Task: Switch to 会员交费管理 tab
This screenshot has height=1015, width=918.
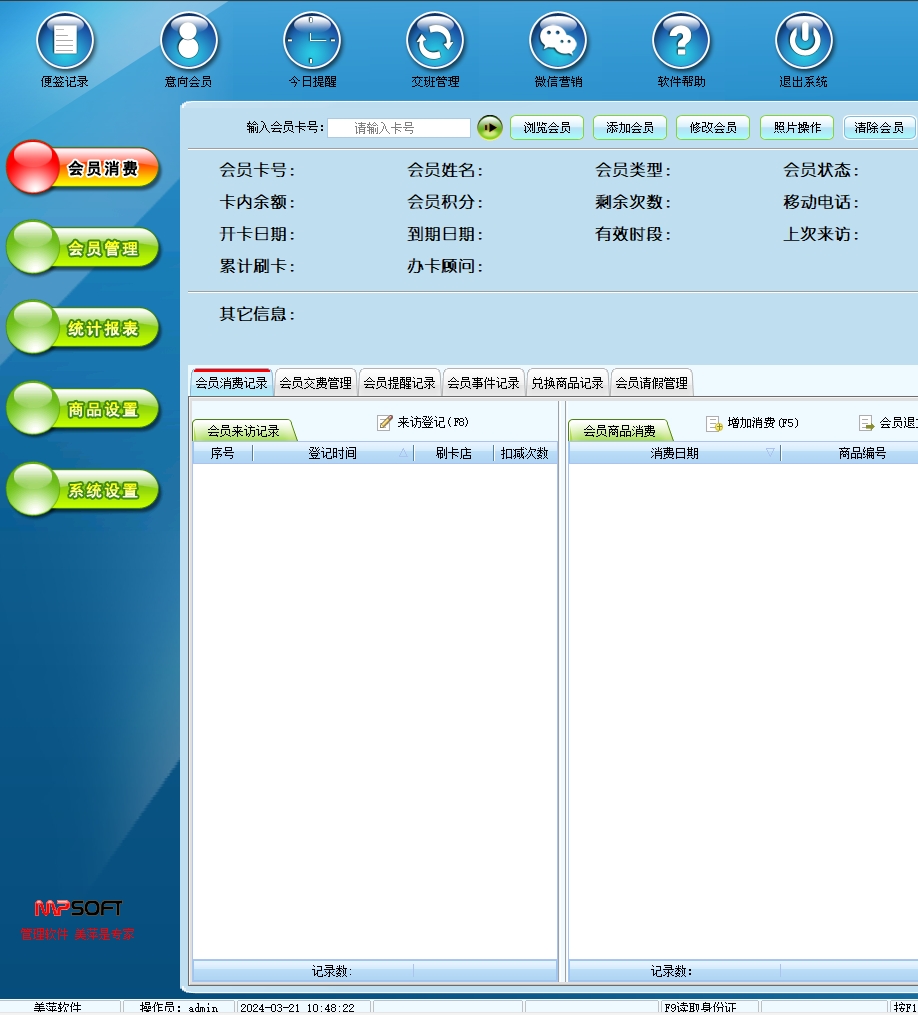Action: pos(315,383)
